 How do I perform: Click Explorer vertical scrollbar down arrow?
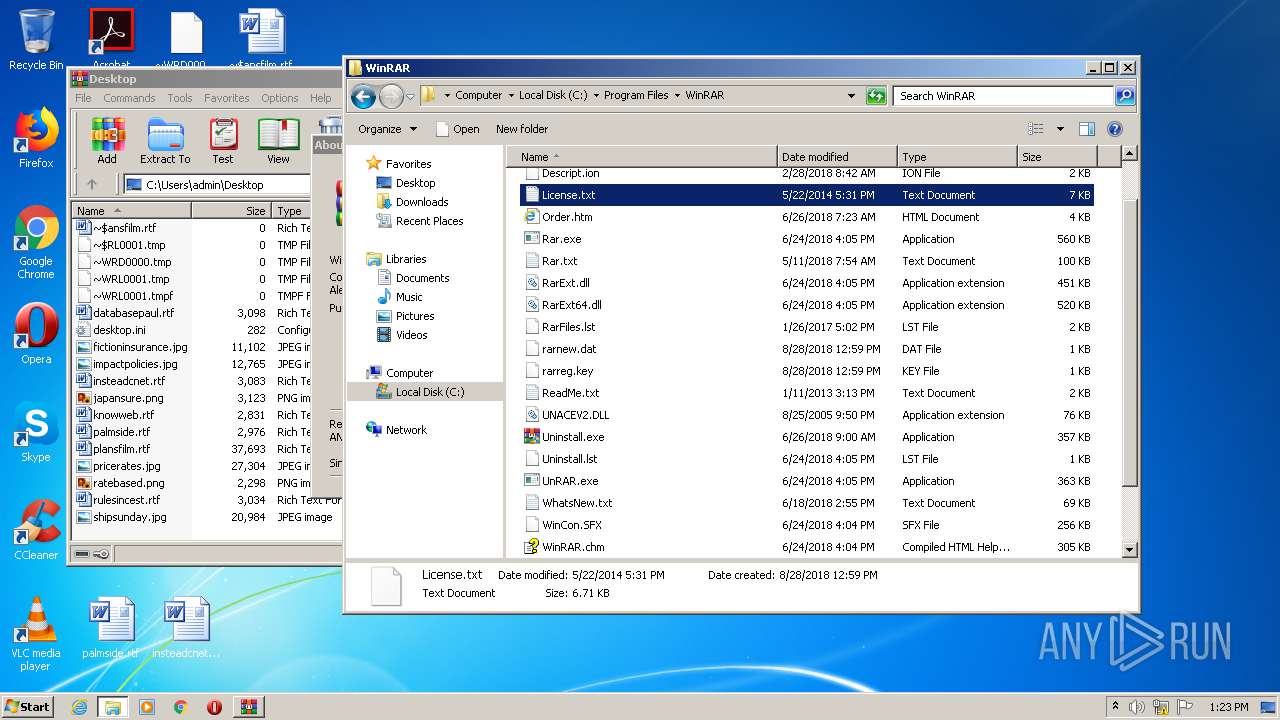1129,549
